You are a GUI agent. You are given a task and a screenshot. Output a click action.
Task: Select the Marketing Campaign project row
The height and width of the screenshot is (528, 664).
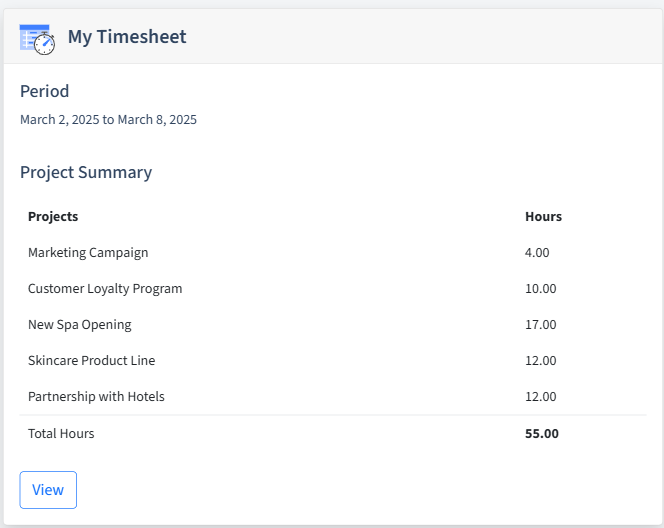pyautogui.click(x=333, y=252)
